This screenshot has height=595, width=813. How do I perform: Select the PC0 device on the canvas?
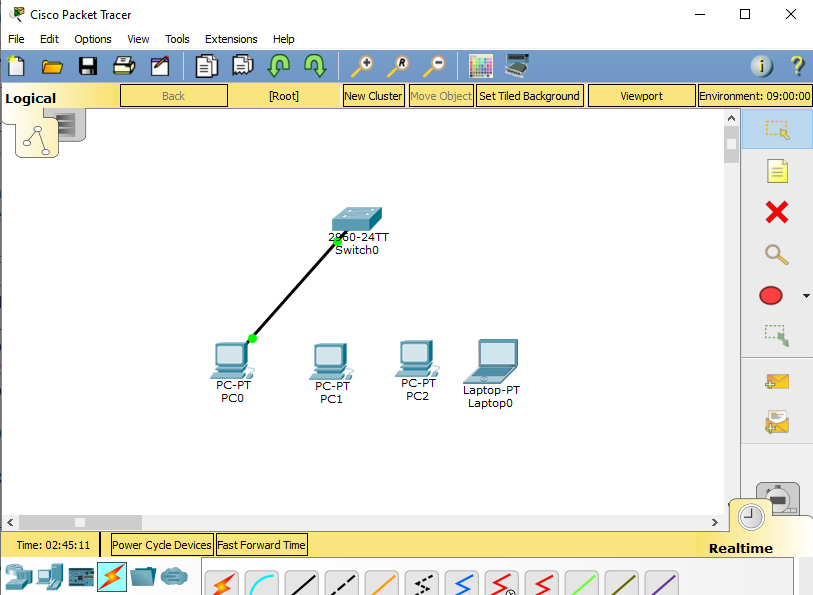tap(232, 361)
